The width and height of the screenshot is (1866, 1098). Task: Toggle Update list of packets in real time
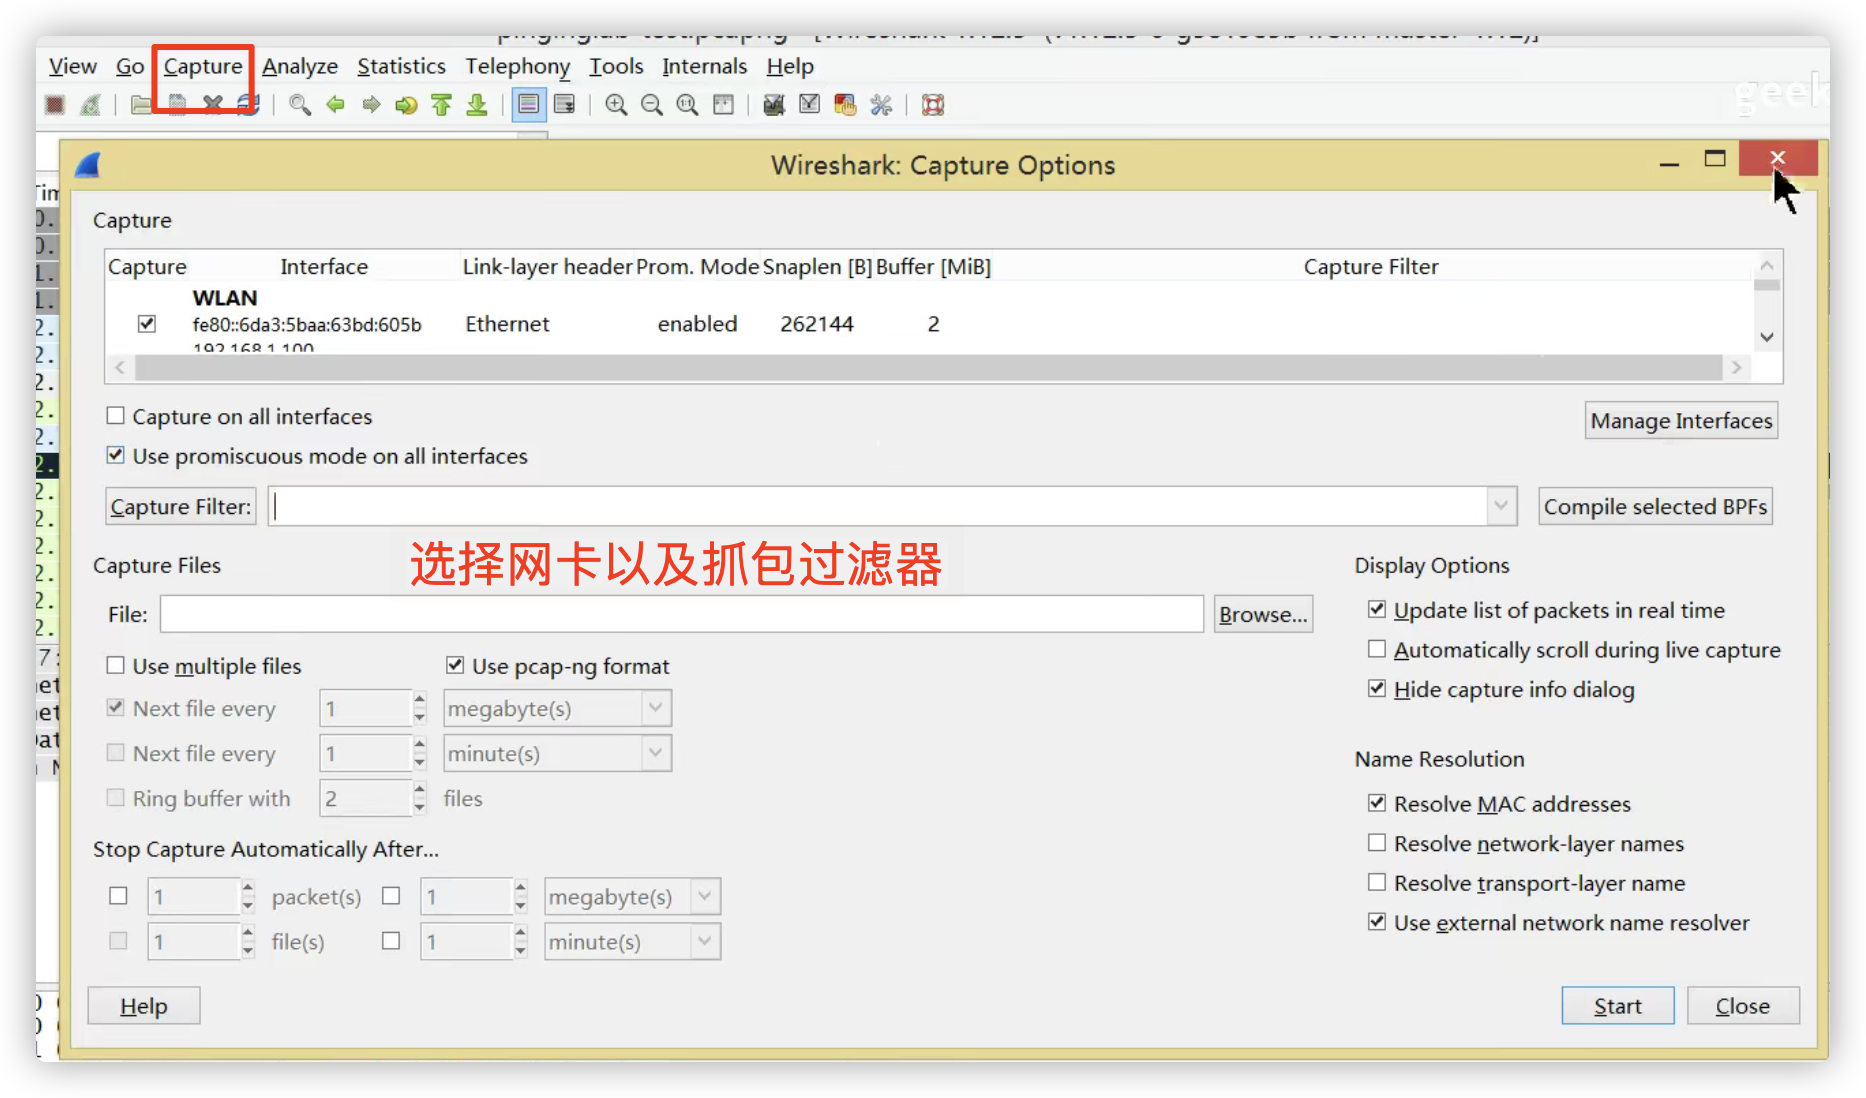(x=1377, y=609)
